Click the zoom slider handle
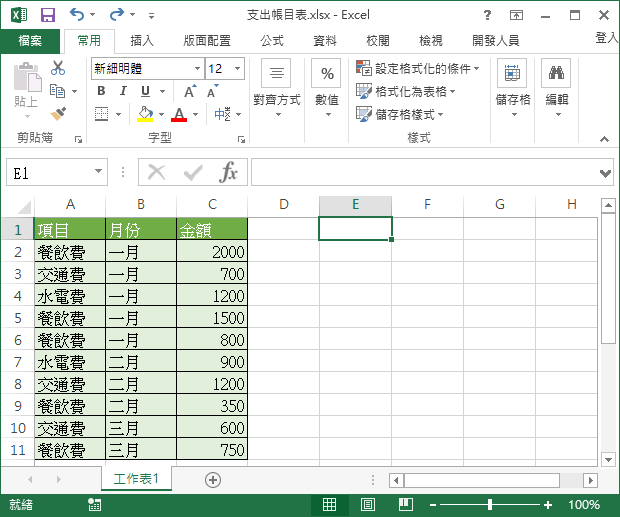Image resolution: width=620 pixels, height=517 pixels. tap(490, 504)
